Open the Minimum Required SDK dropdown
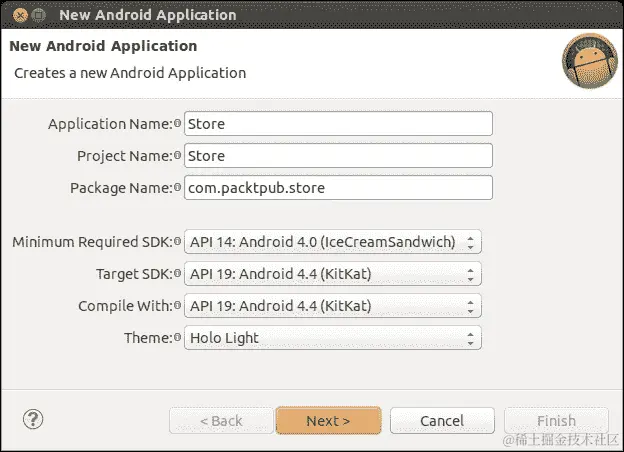 333,242
